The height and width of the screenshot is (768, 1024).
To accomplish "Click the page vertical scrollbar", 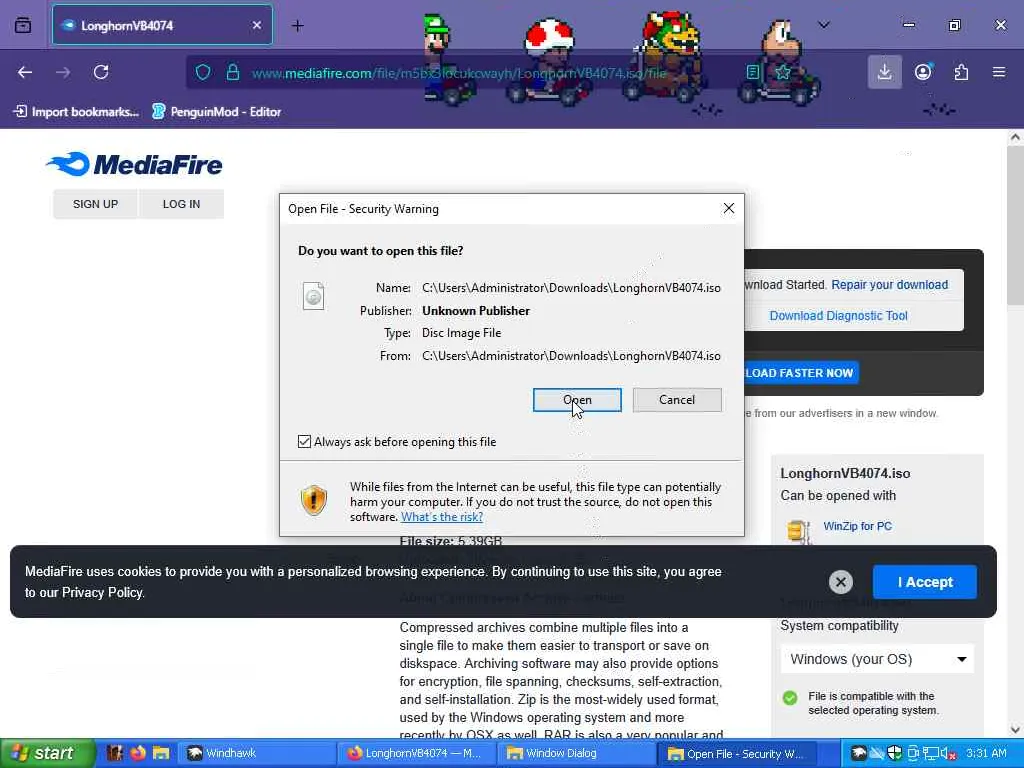I will coord(1015,225).
